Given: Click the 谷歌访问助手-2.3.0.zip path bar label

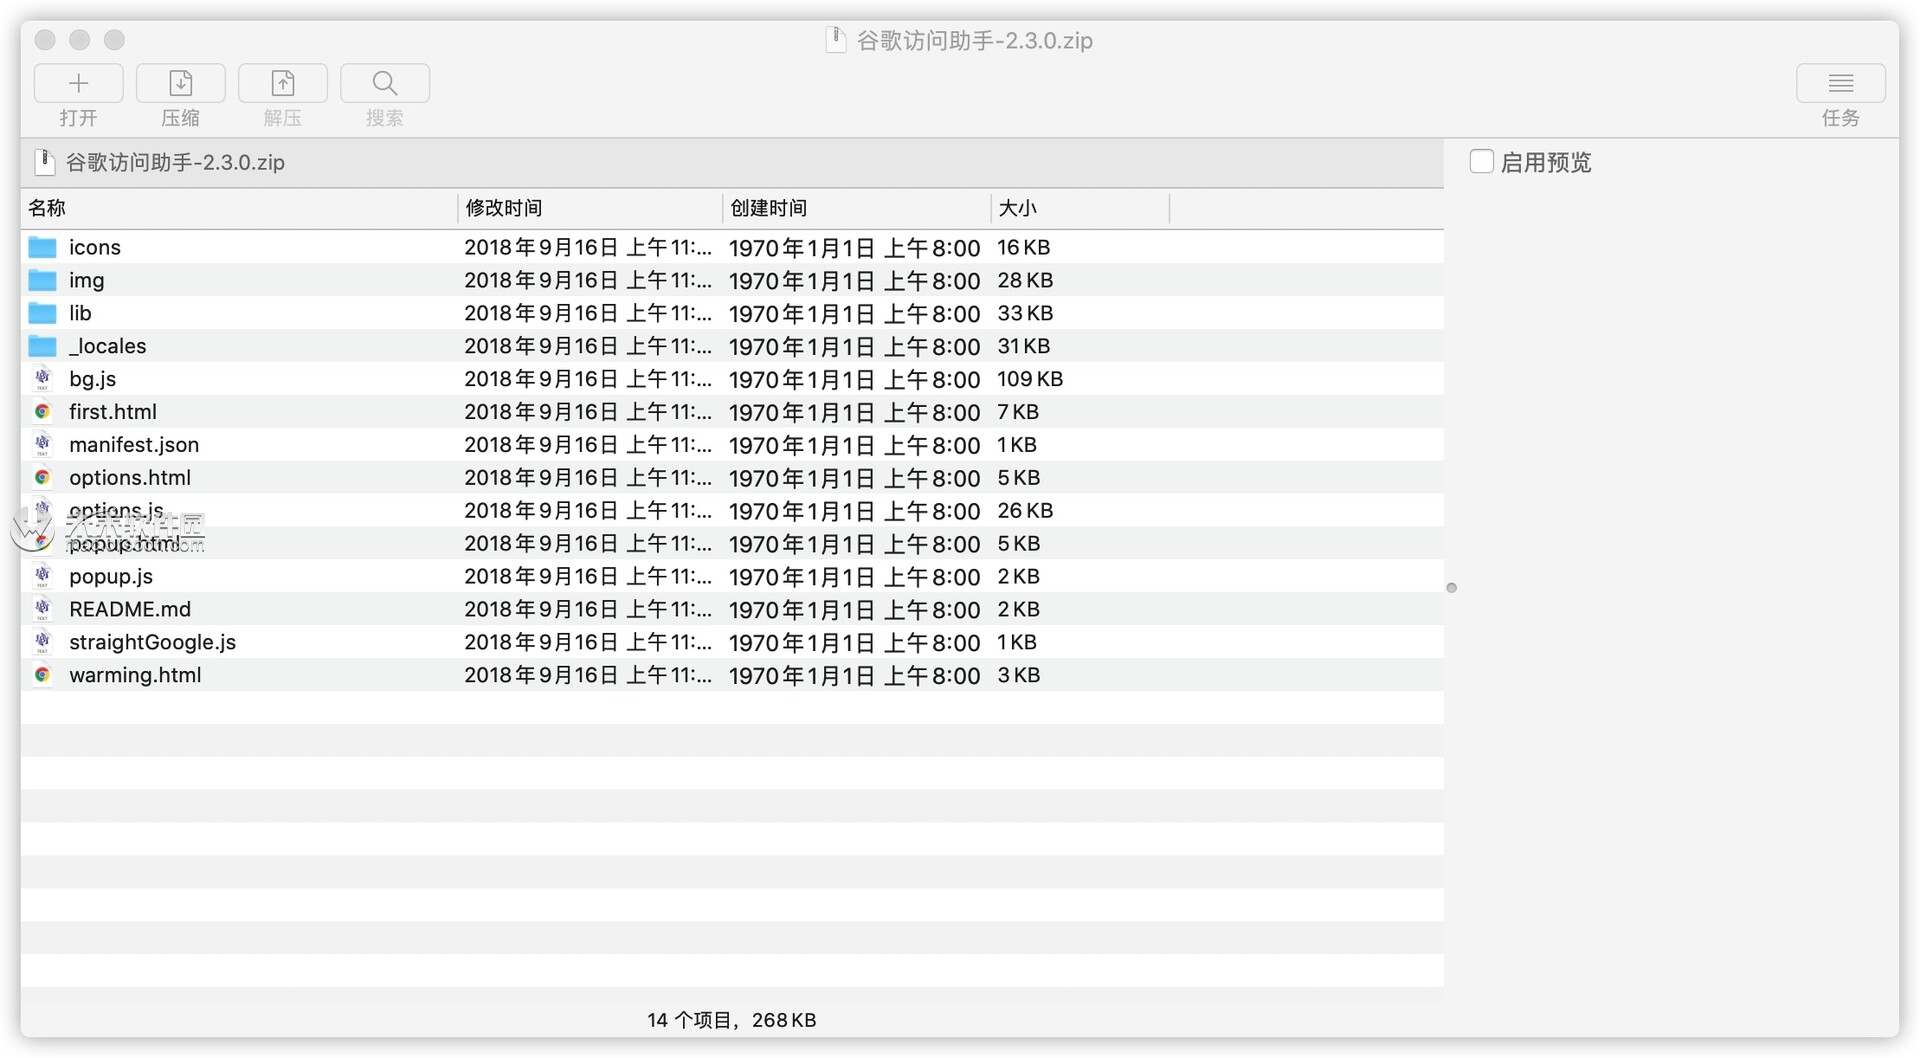Looking at the screenshot, I should [x=175, y=162].
